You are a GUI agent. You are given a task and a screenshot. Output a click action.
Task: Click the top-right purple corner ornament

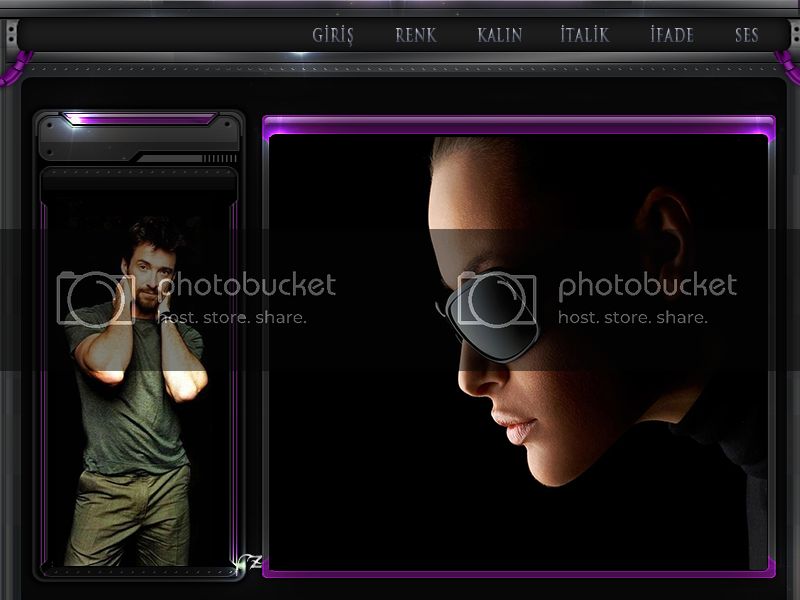pos(788,72)
